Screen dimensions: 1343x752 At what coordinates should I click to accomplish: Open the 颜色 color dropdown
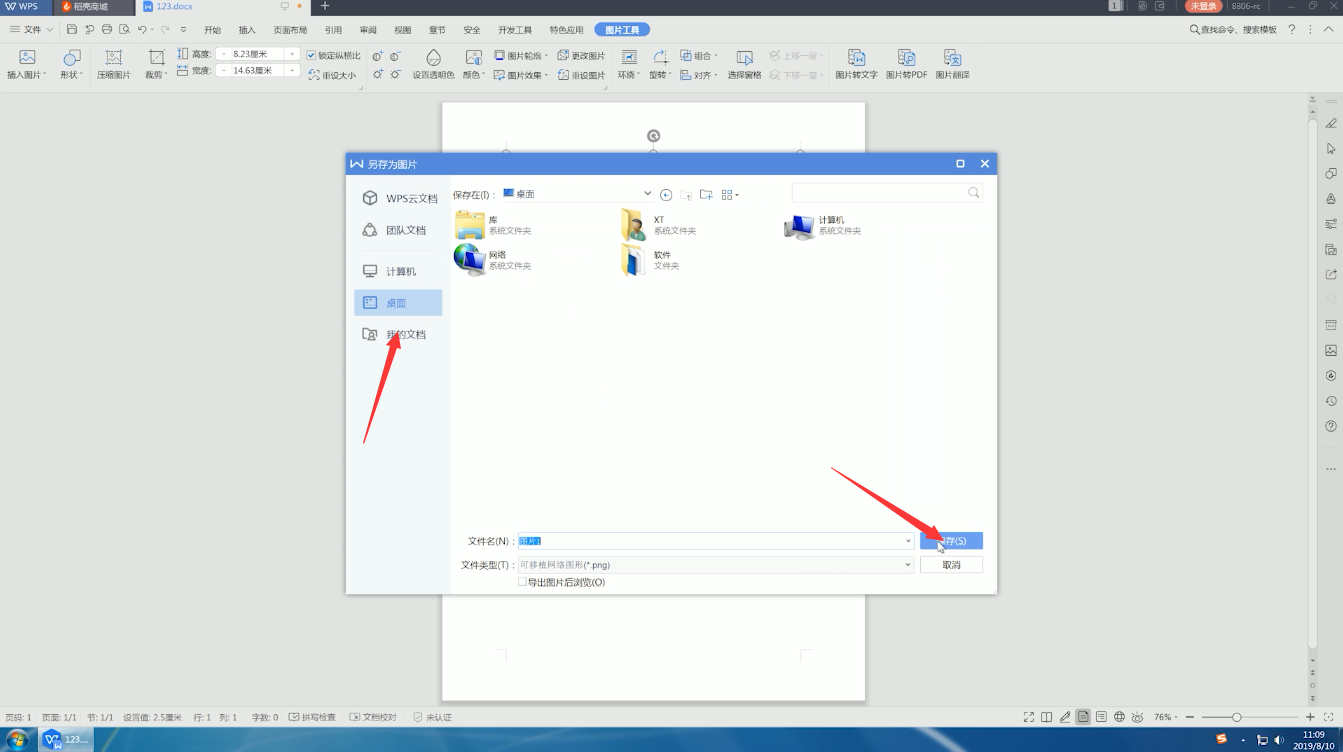coord(473,64)
